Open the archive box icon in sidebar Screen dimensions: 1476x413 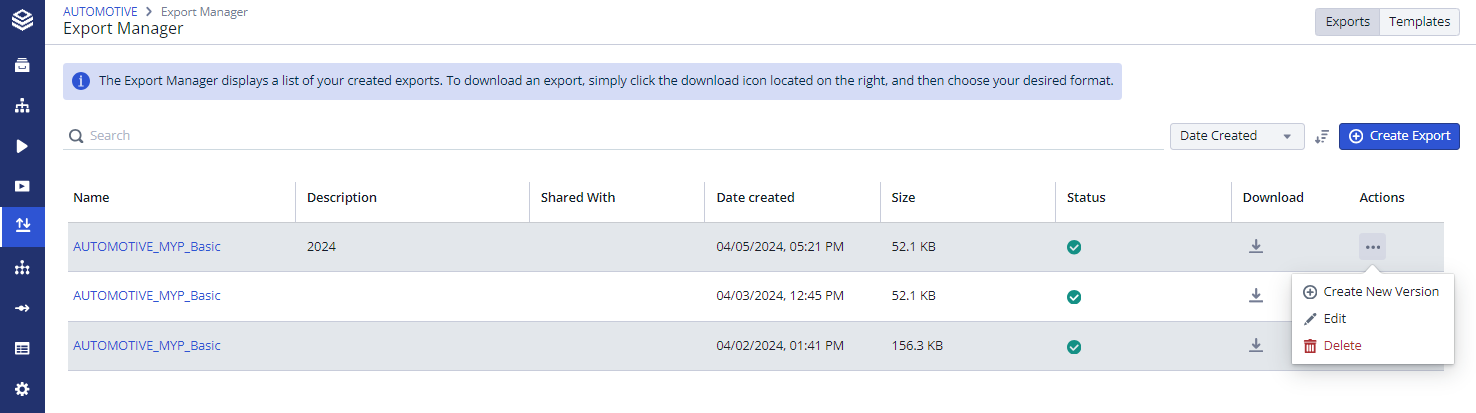point(22,65)
